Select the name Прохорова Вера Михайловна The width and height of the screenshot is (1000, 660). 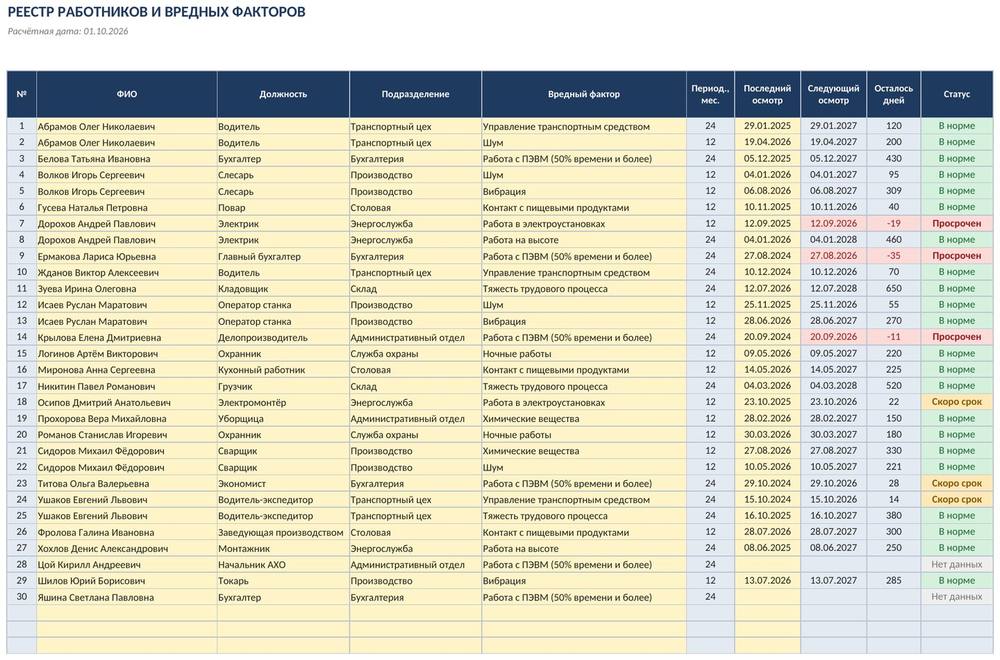pos(101,419)
